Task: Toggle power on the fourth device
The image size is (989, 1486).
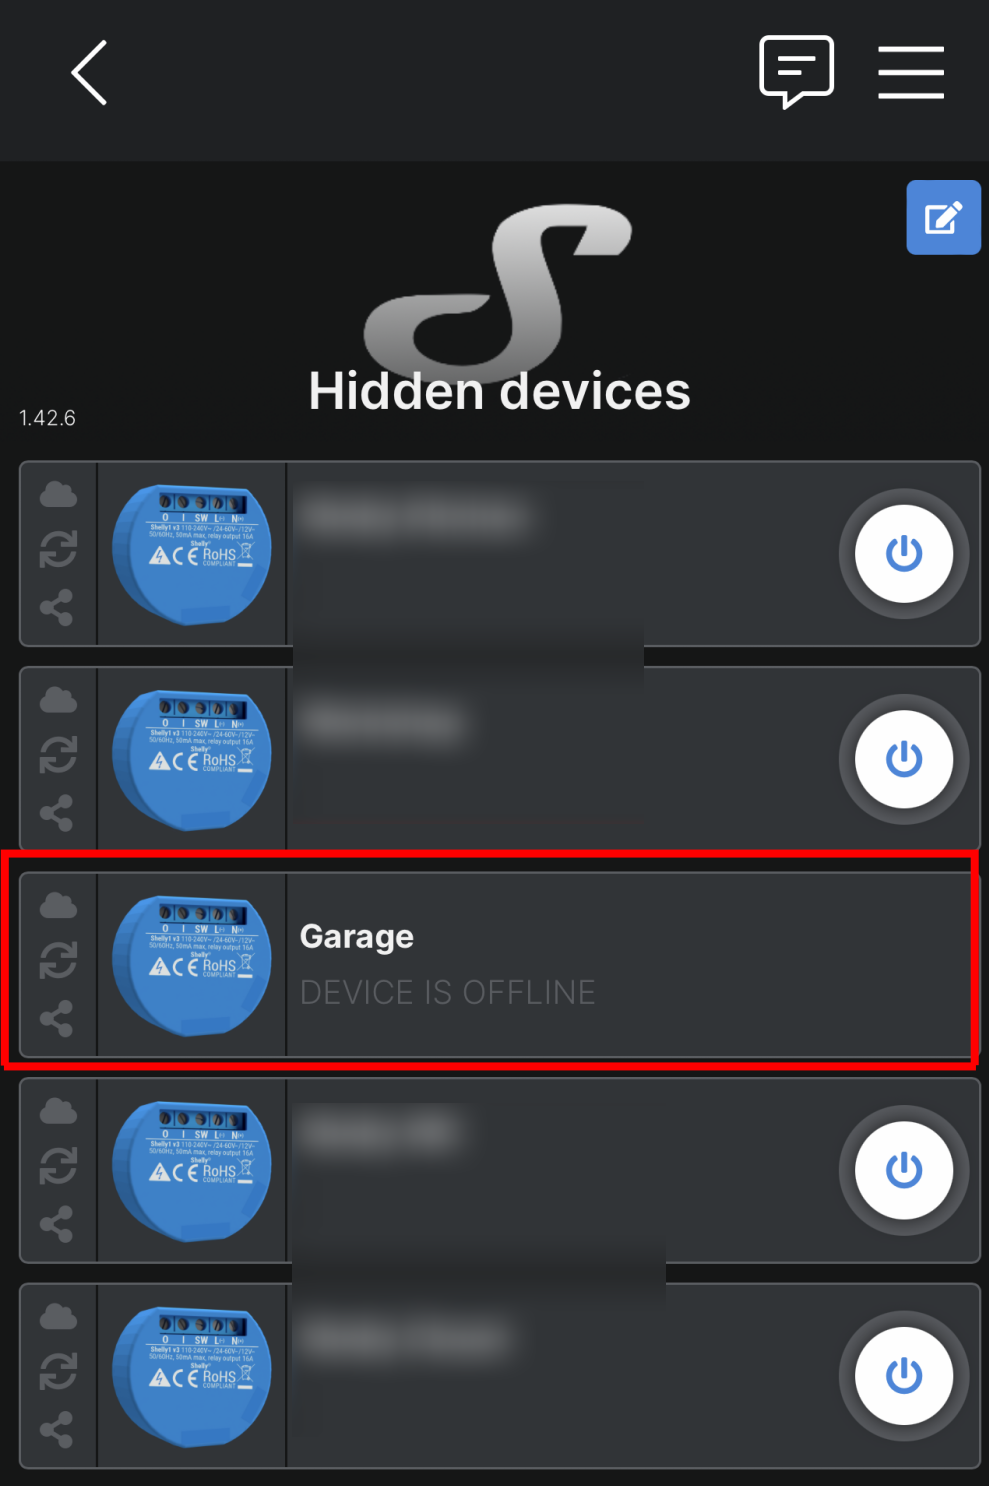Action: 904,1170
